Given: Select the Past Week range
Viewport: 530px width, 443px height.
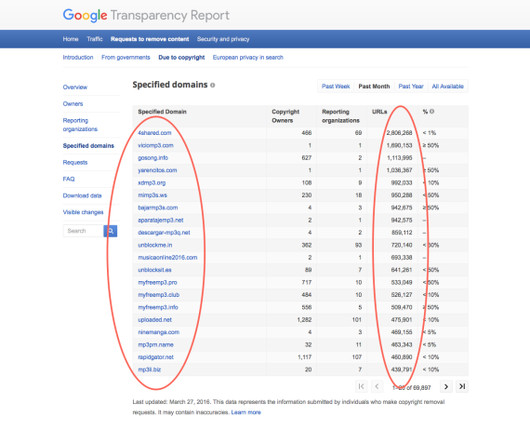Looking at the screenshot, I should pos(336,86).
